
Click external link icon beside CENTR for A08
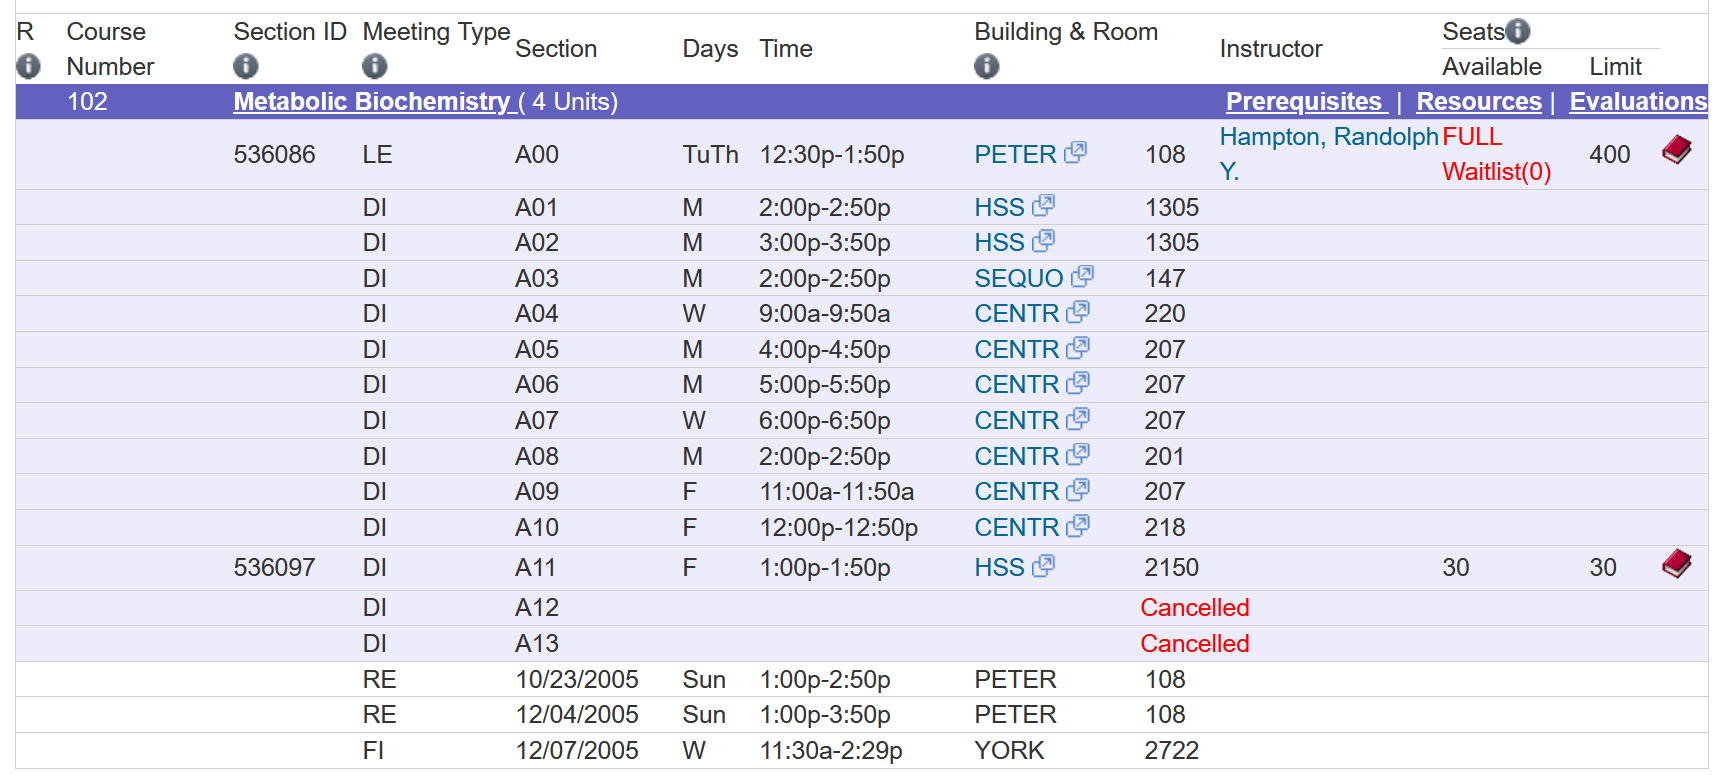point(1077,455)
